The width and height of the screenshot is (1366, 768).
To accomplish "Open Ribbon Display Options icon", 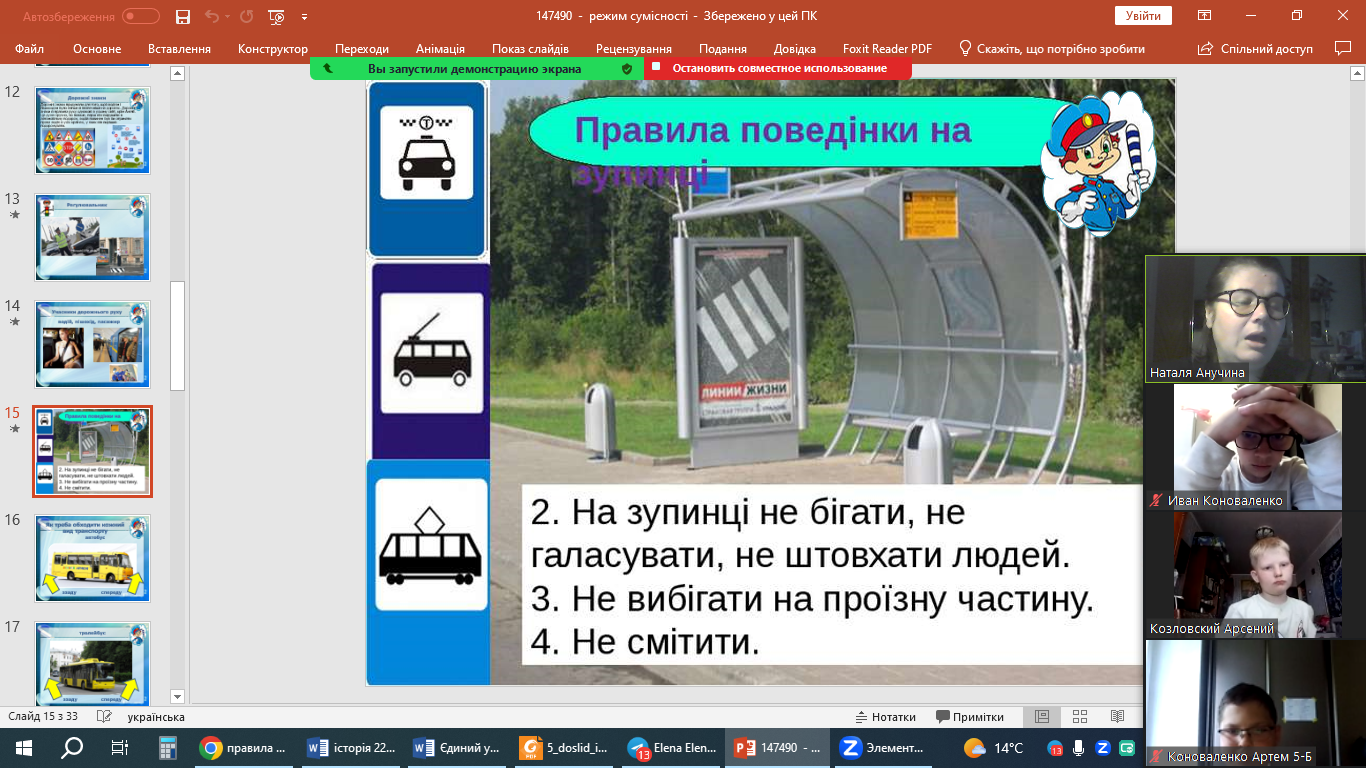I will [x=1205, y=16].
